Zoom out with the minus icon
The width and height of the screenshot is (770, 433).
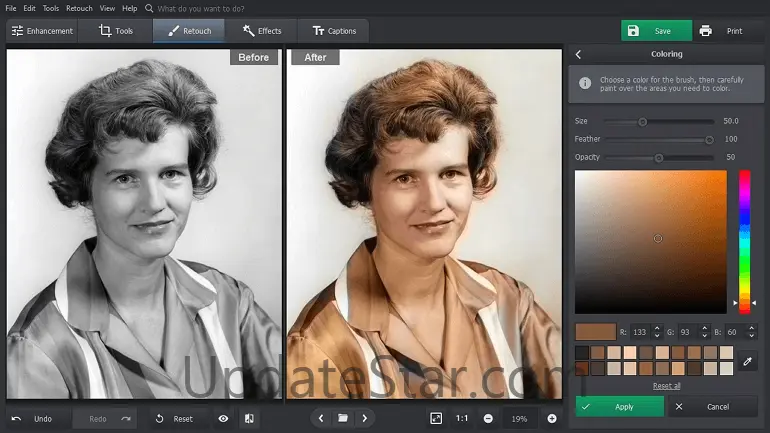pos(488,418)
